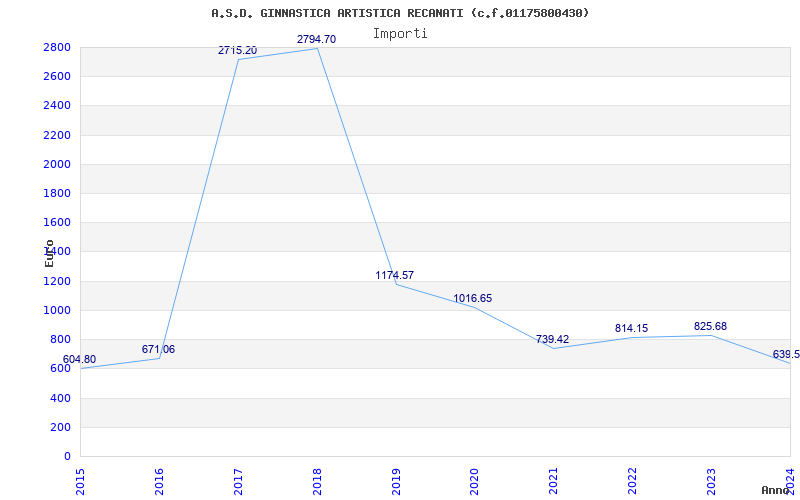Click the Euro axis label
Screen dimensions: 800x500
pos(49,253)
